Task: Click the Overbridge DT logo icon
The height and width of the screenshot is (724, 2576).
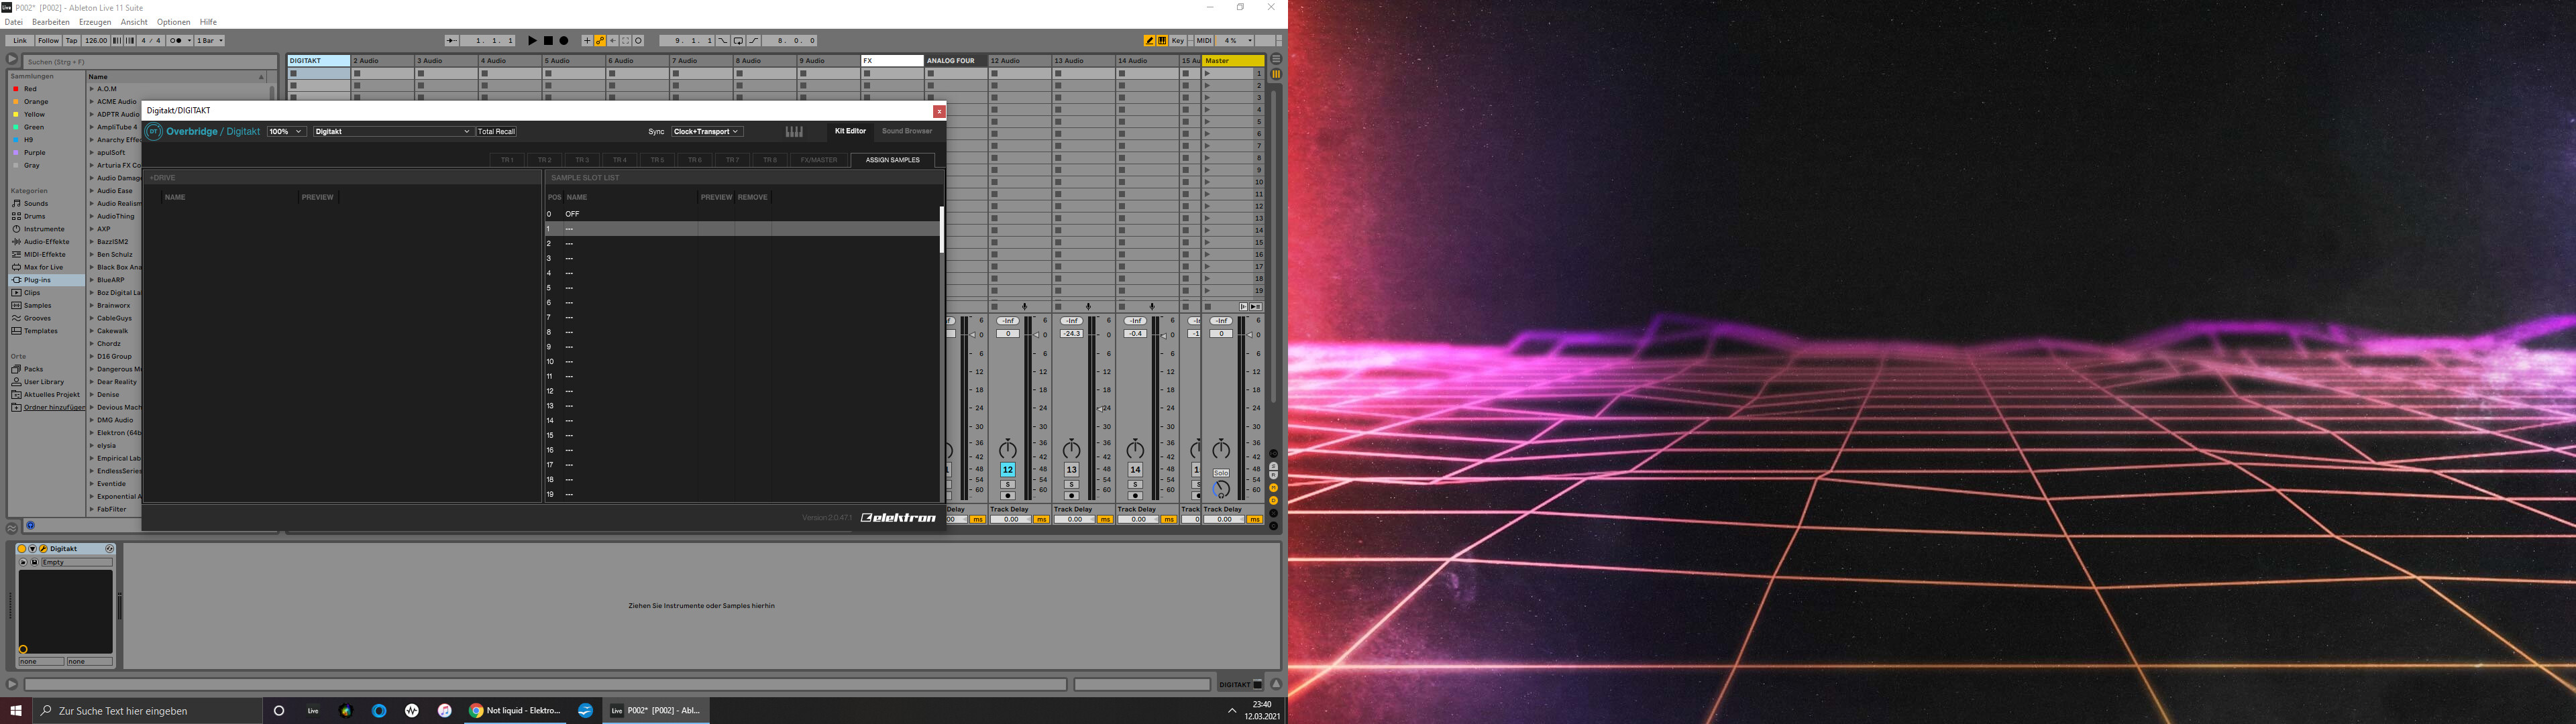Action: 154,132
